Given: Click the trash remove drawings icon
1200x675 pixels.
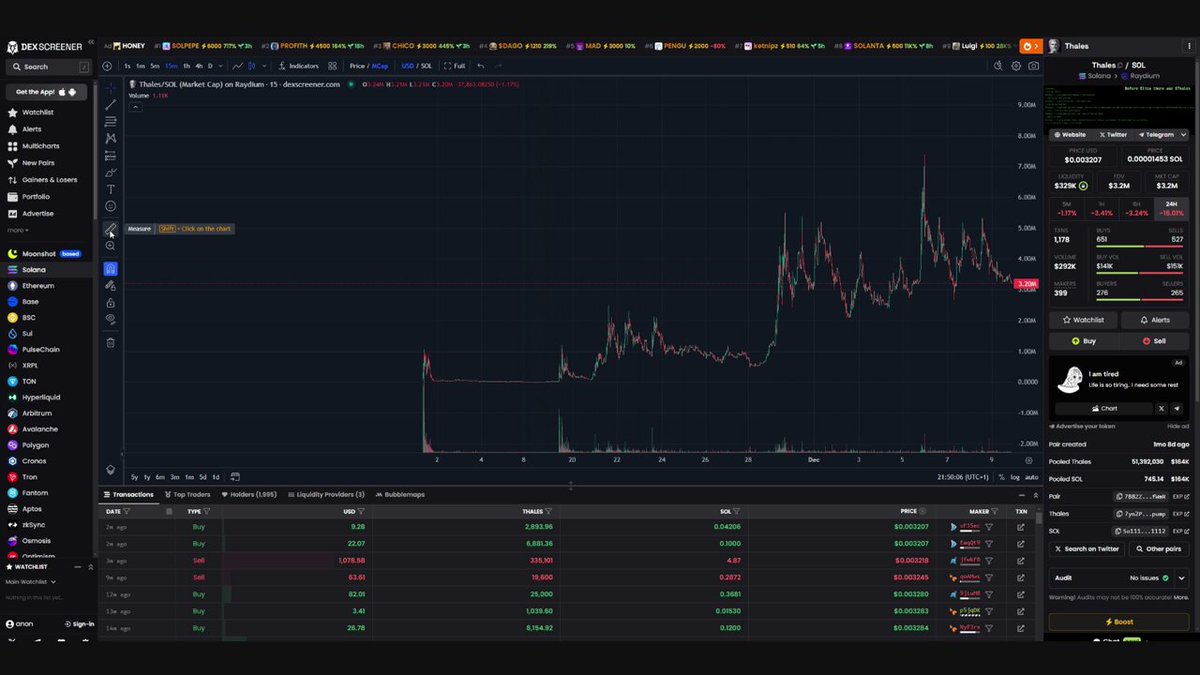Looking at the screenshot, I should (111, 342).
